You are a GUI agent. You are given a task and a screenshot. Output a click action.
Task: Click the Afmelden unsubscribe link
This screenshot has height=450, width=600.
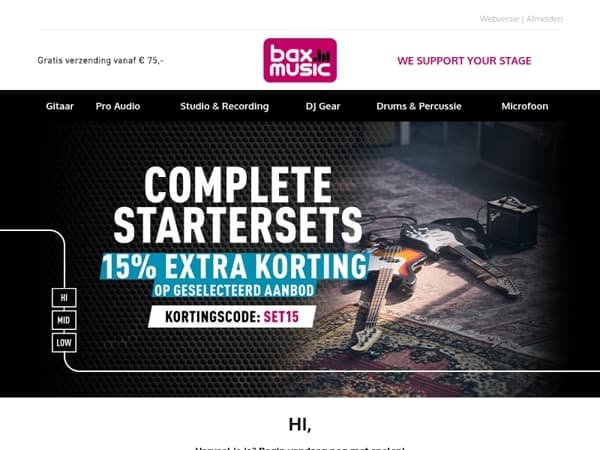click(x=545, y=19)
